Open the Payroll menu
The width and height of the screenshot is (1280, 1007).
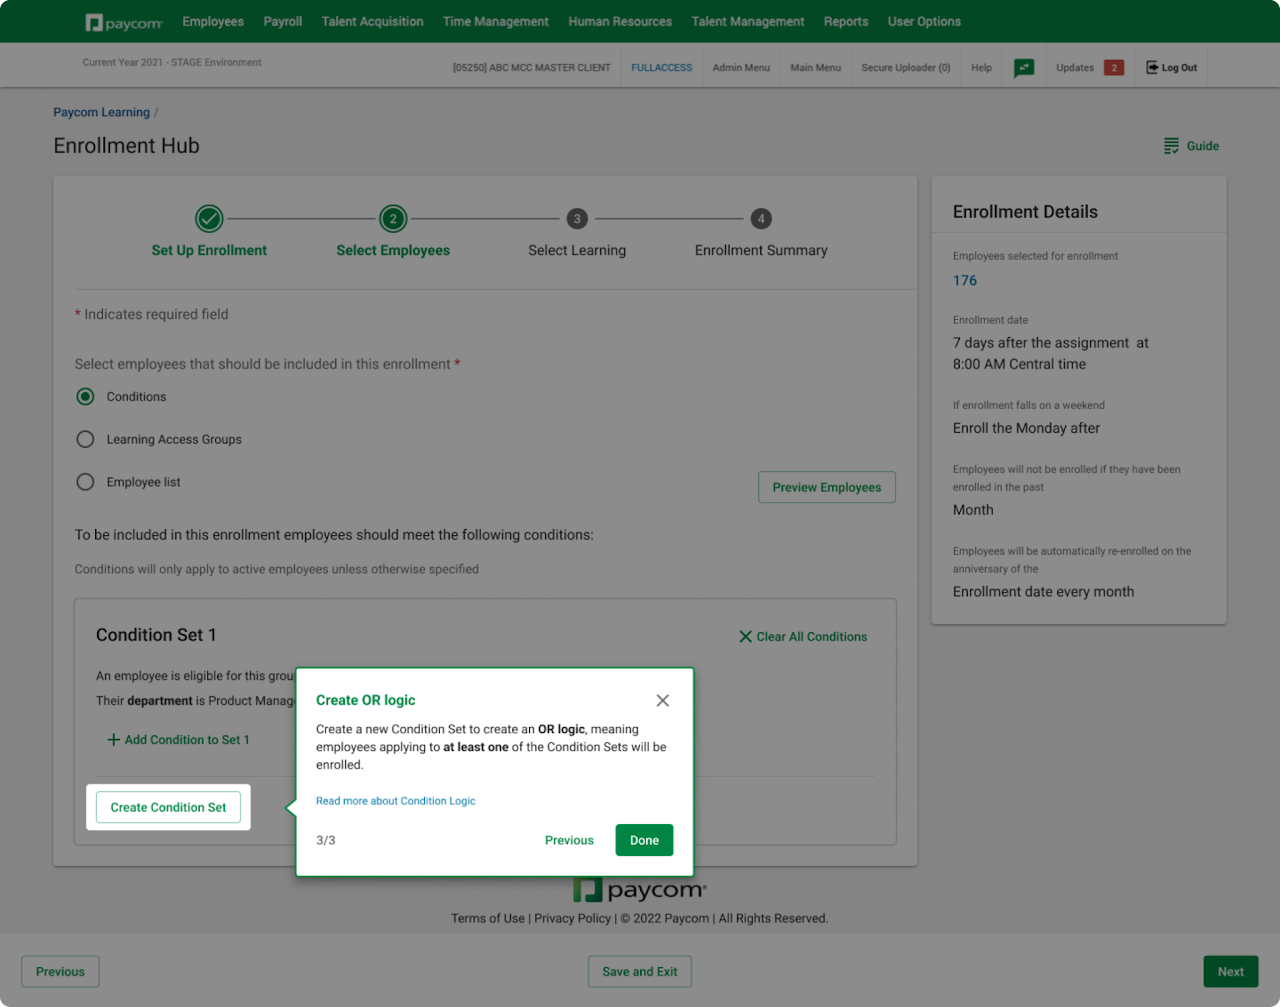(283, 21)
